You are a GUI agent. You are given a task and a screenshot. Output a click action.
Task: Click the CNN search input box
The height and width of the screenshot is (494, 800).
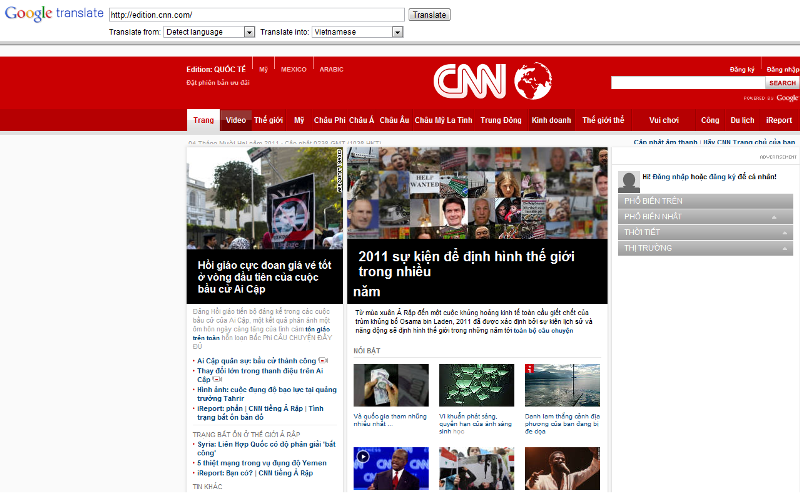[688, 83]
